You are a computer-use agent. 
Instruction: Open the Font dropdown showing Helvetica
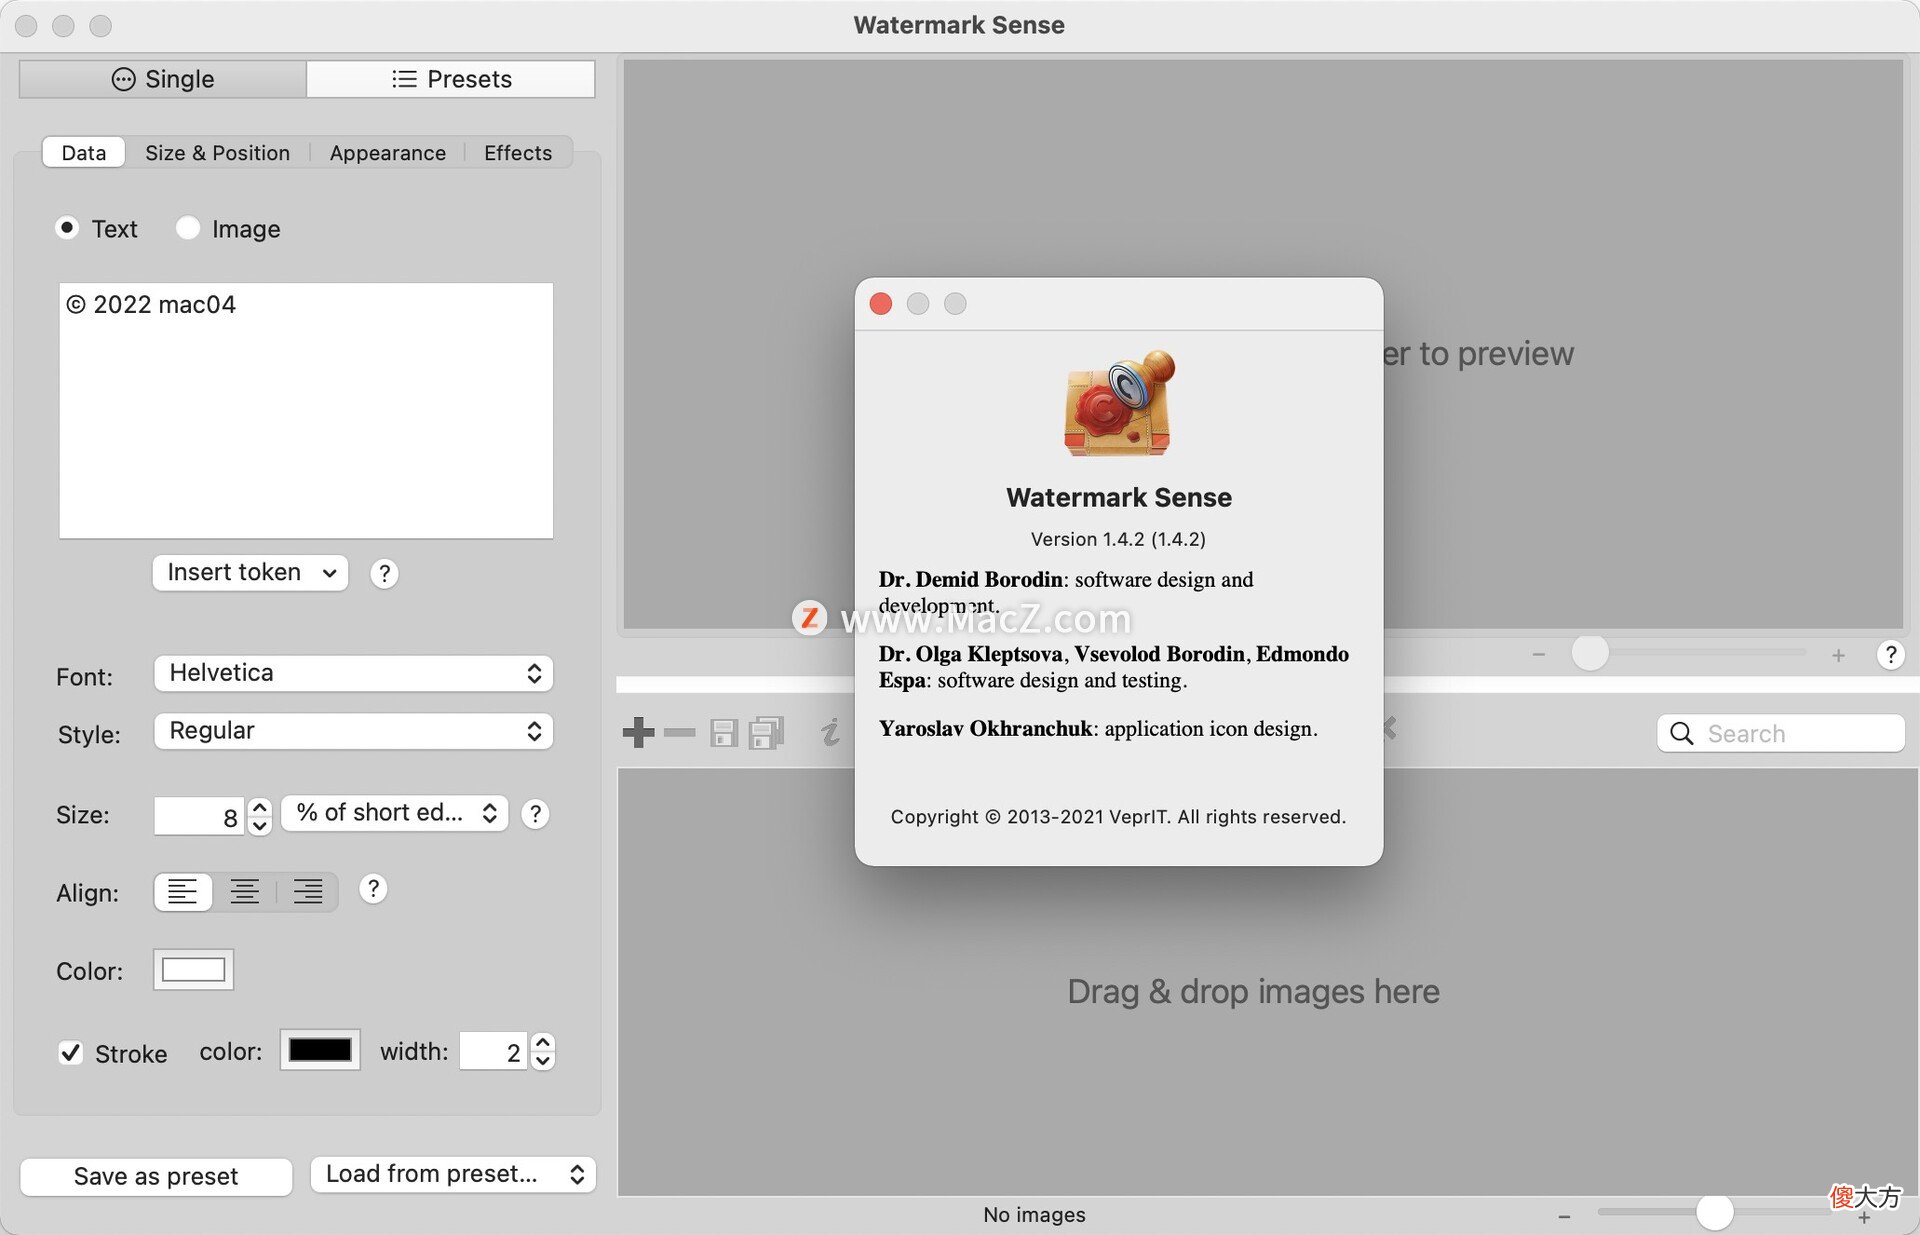tap(353, 673)
